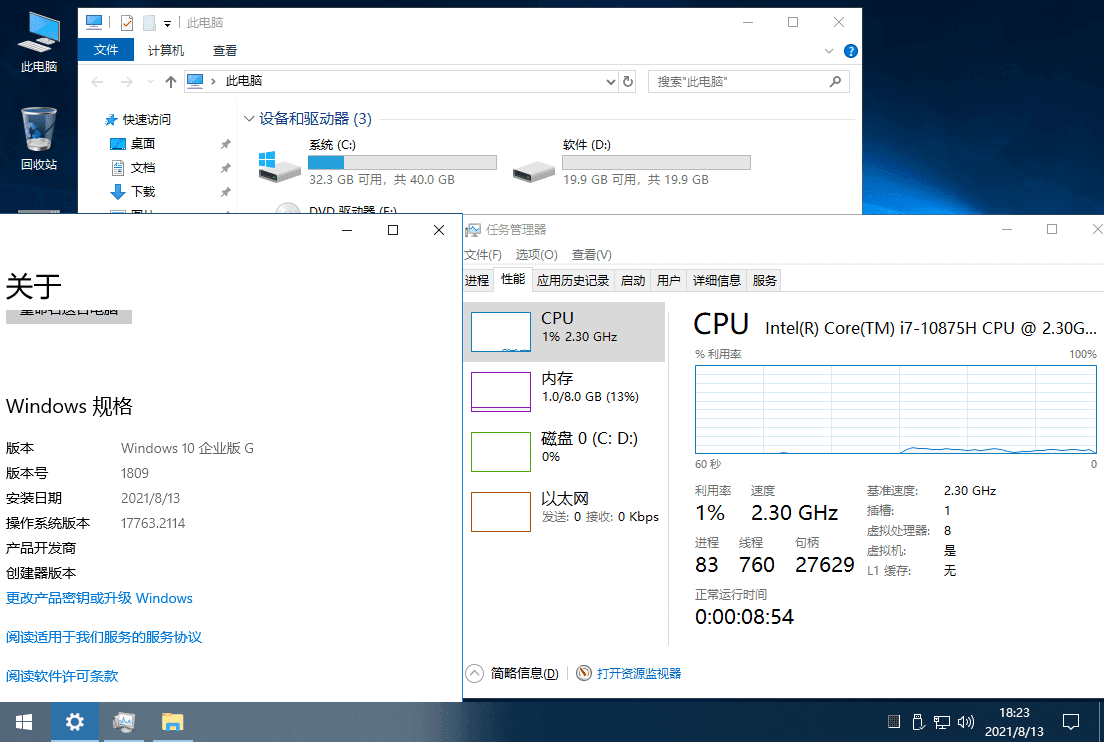Click the network icon in the system tray
Viewport: 1104px width, 742px height.
[942, 721]
